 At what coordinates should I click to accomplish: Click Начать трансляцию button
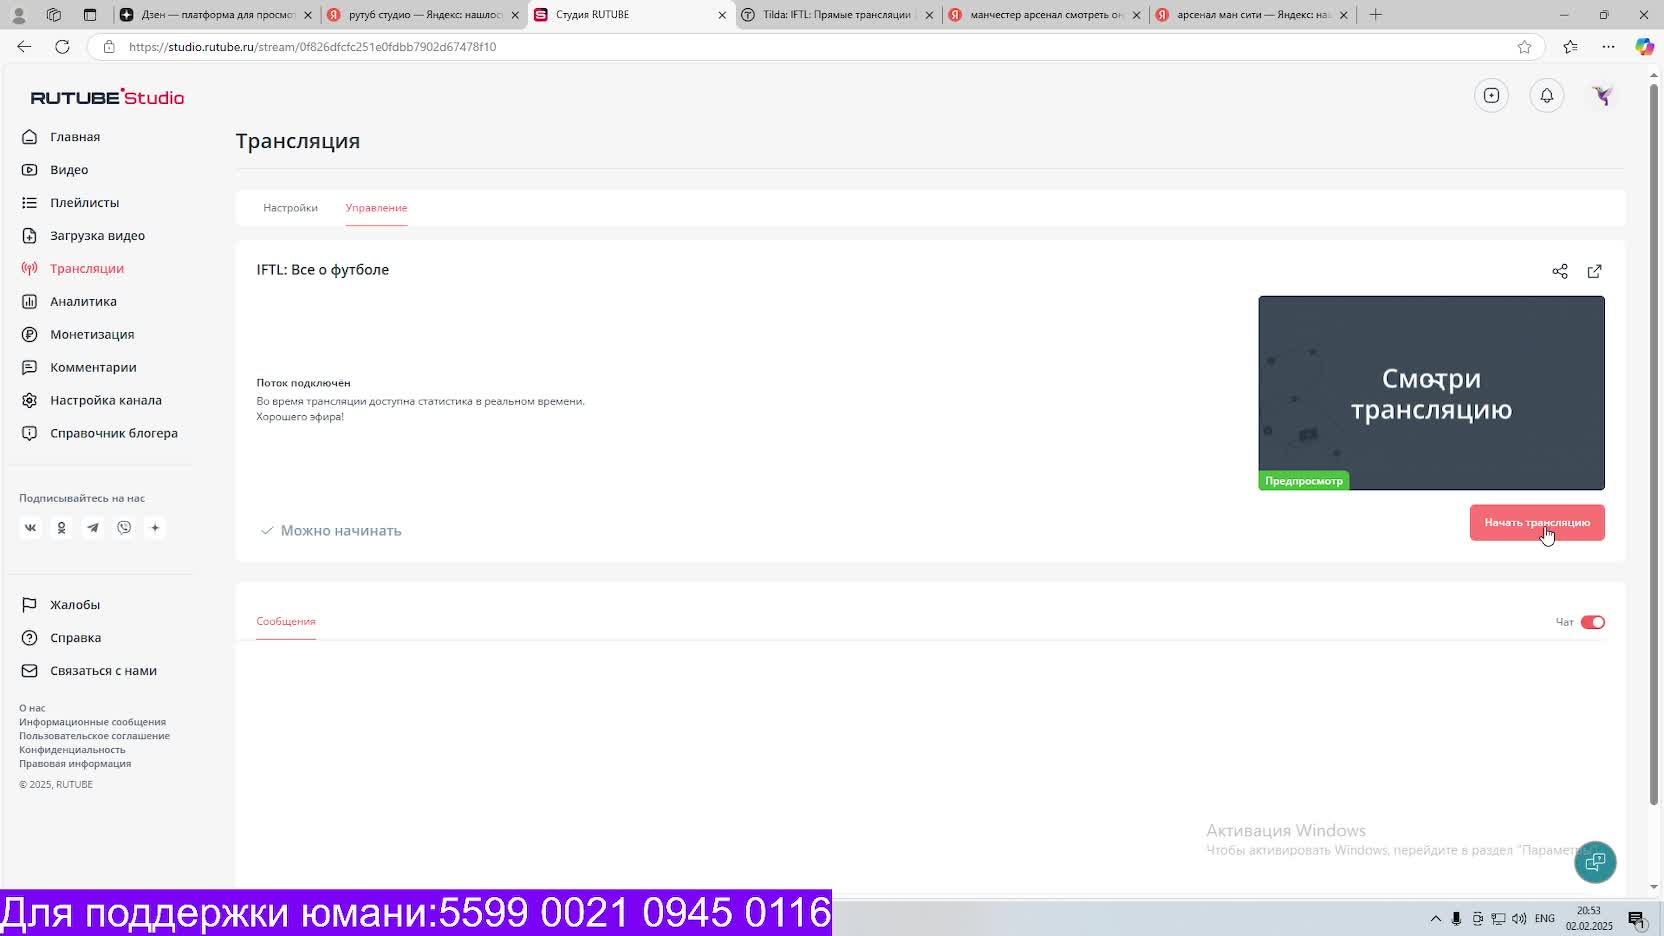[x=1537, y=523]
